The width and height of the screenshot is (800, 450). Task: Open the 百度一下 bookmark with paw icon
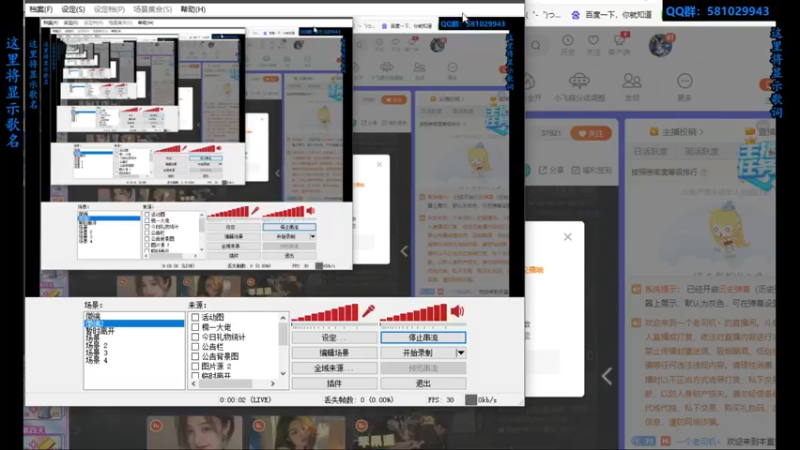coord(611,15)
